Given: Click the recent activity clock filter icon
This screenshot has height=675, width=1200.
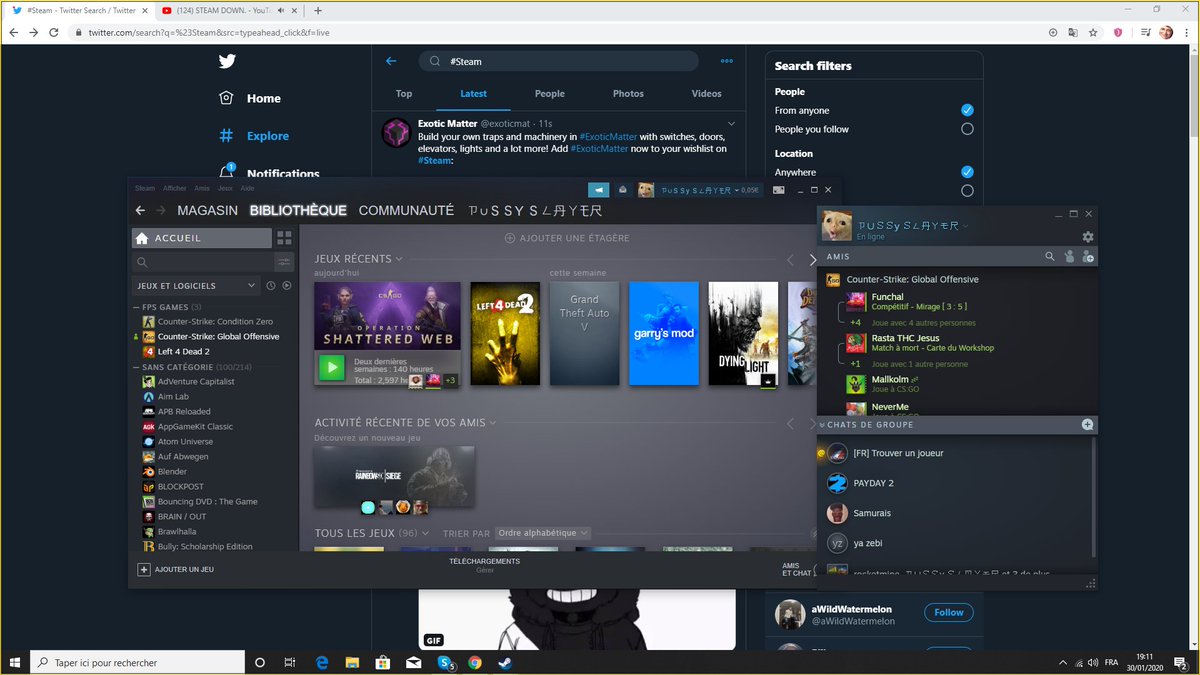Looking at the screenshot, I should pyautogui.click(x=271, y=286).
